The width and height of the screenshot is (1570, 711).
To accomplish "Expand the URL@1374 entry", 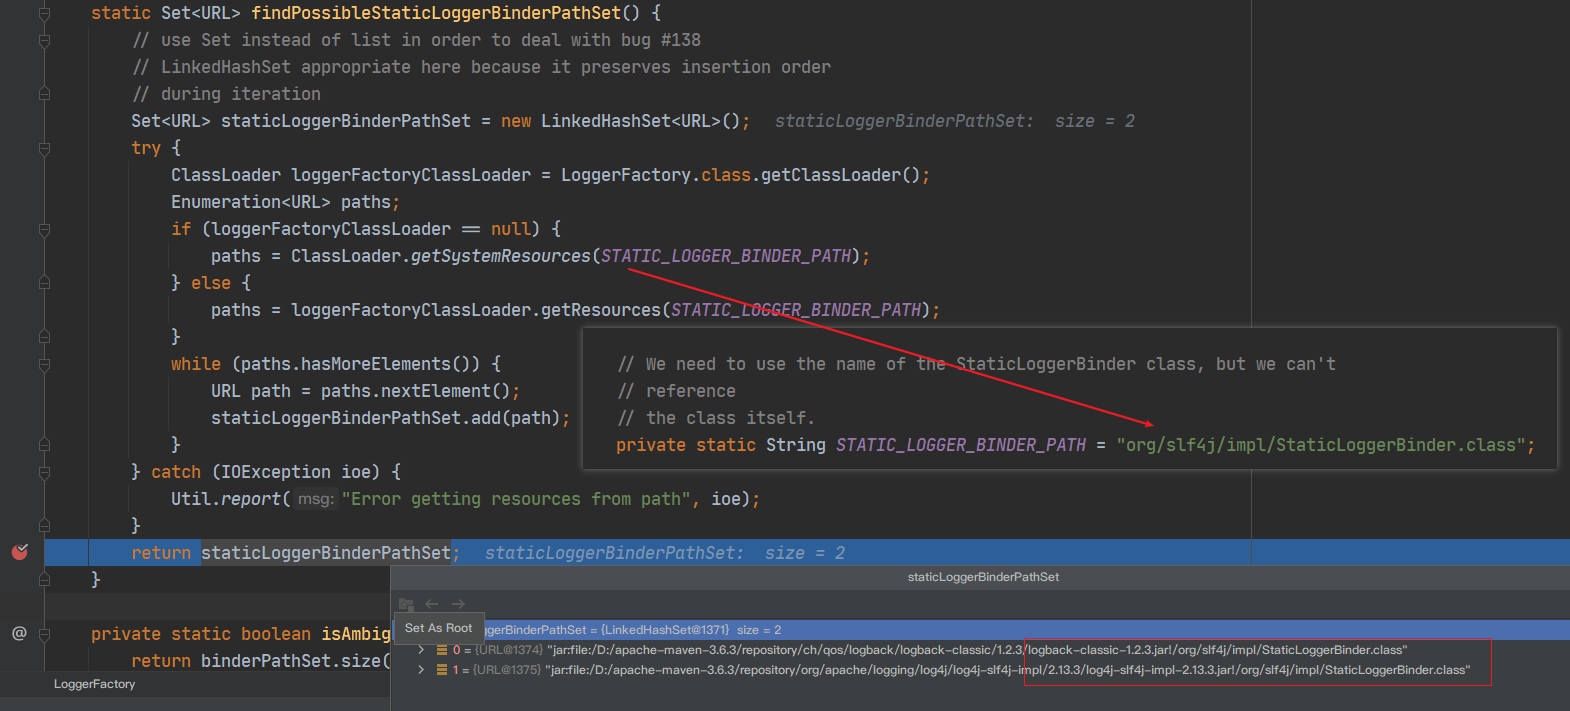I will (421, 650).
